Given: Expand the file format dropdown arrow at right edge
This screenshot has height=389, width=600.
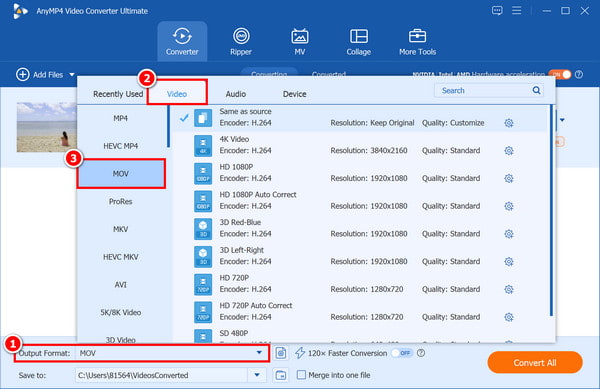Looking at the screenshot, I should (x=562, y=120).
